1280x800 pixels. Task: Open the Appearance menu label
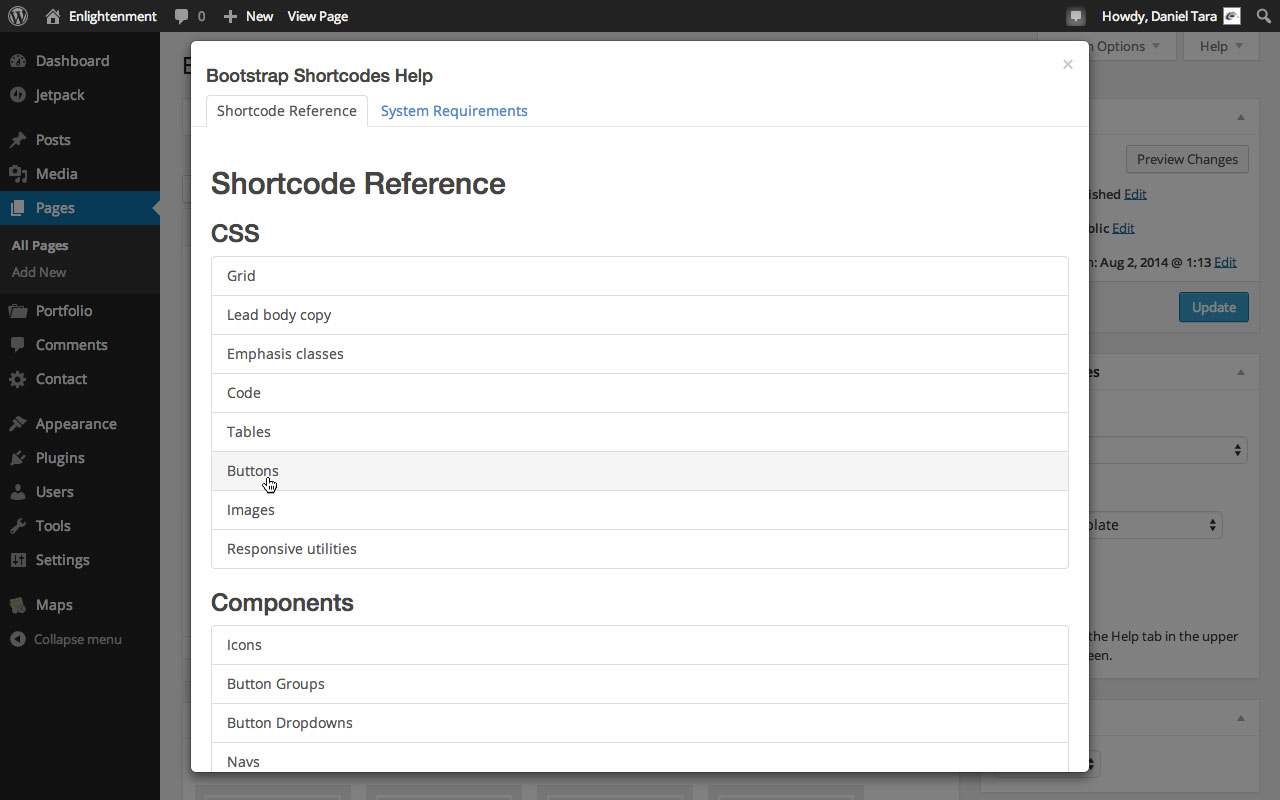pyautogui.click(x=76, y=424)
